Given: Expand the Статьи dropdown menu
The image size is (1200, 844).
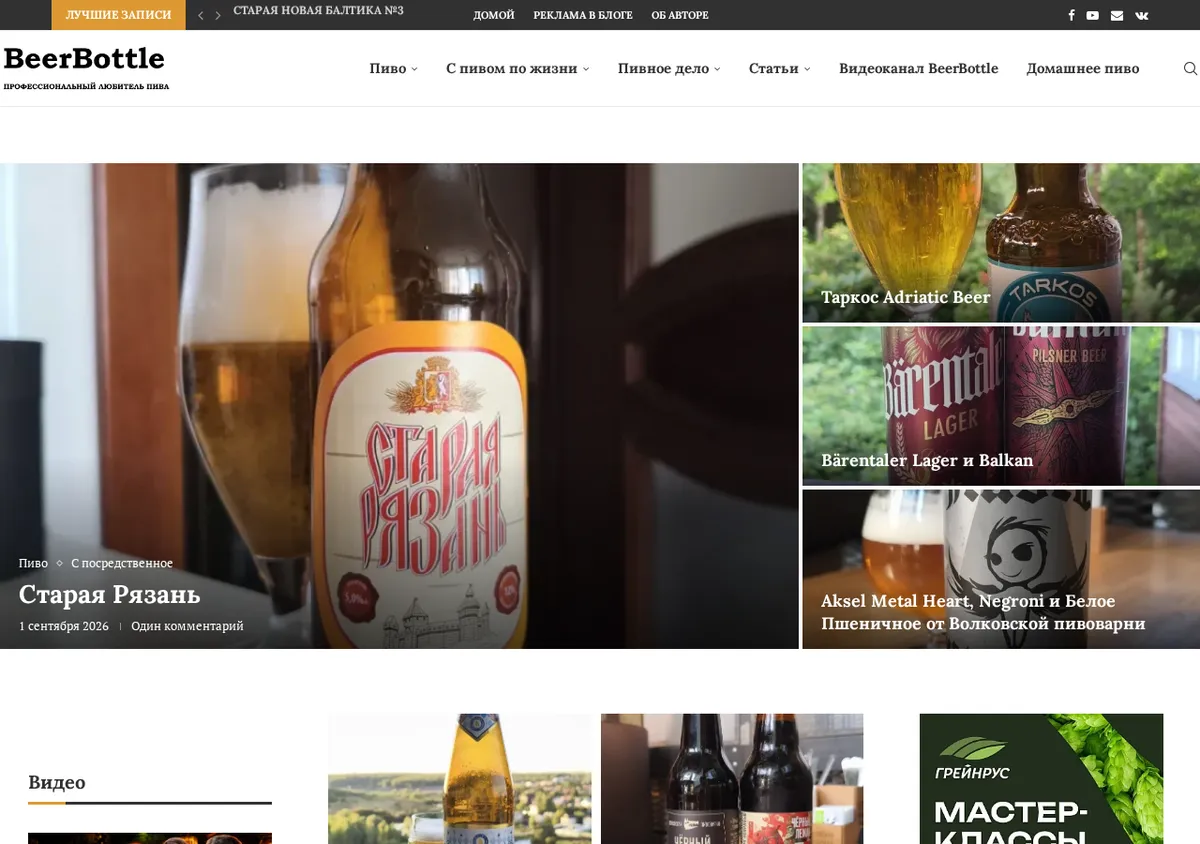Looking at the screenshot, I should [779, 68].
